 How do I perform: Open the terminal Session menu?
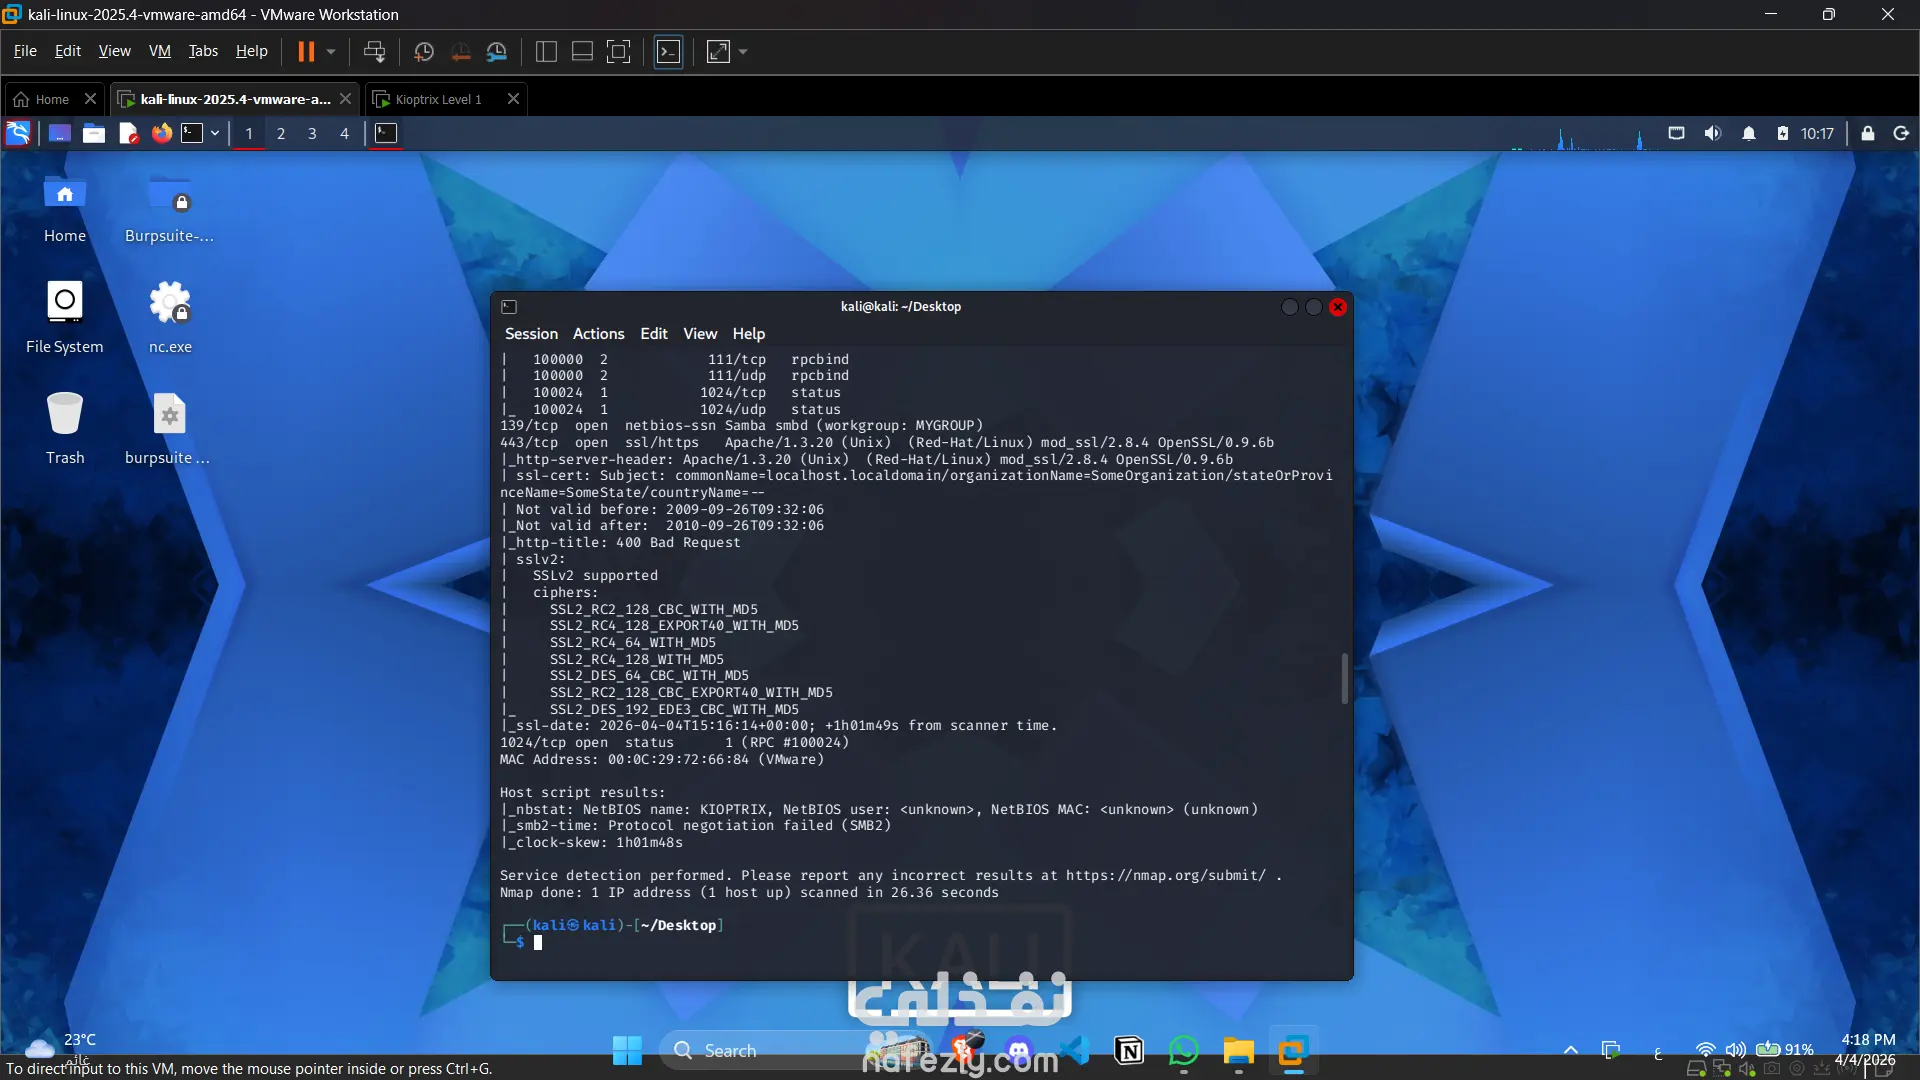[x=531, y=334]
